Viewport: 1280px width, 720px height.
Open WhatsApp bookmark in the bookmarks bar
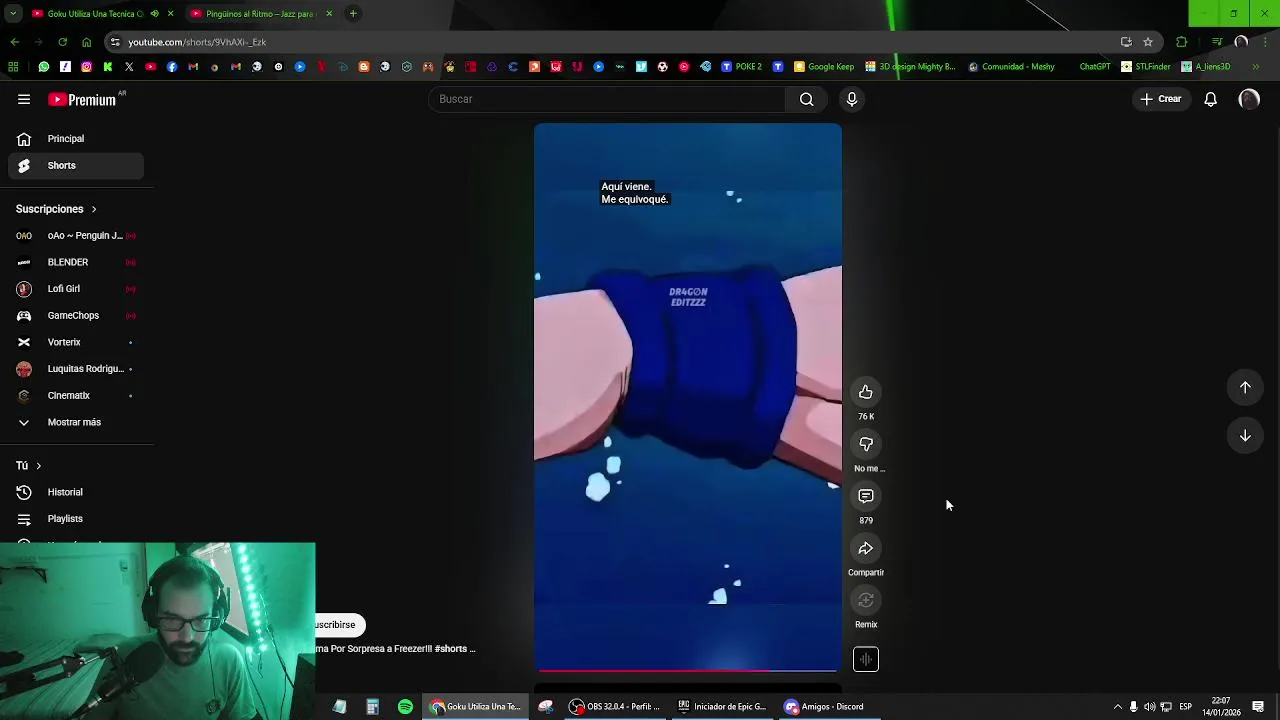tap(44, 67)
